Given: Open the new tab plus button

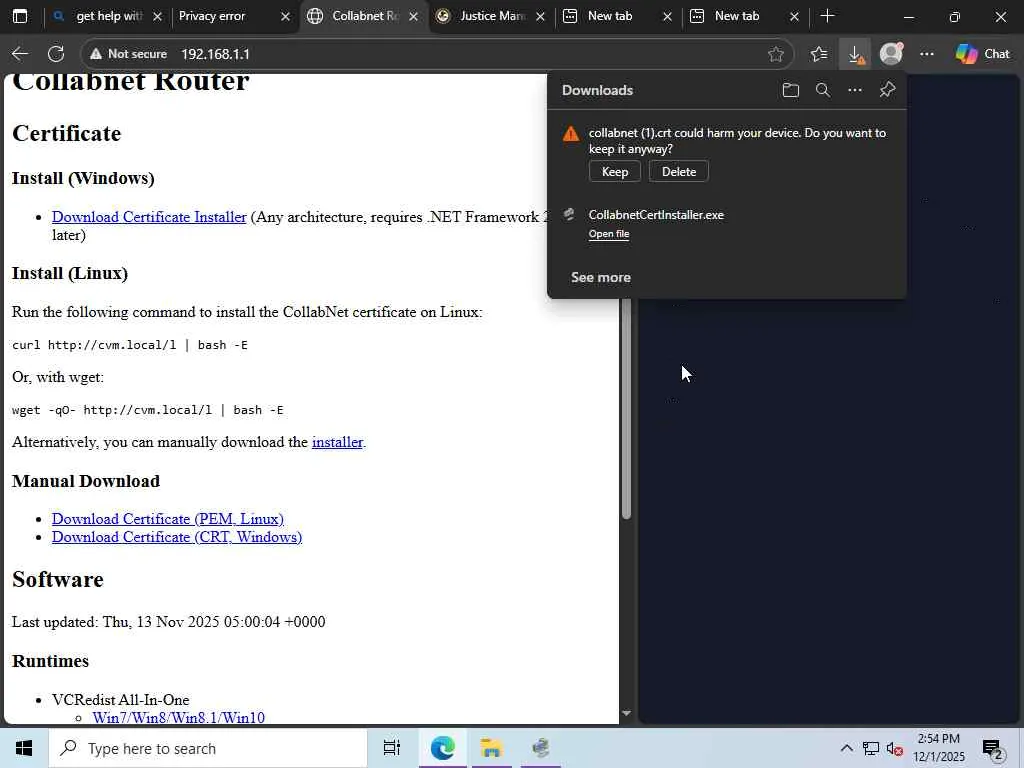Looking at the screenshot, I should 827,16.
